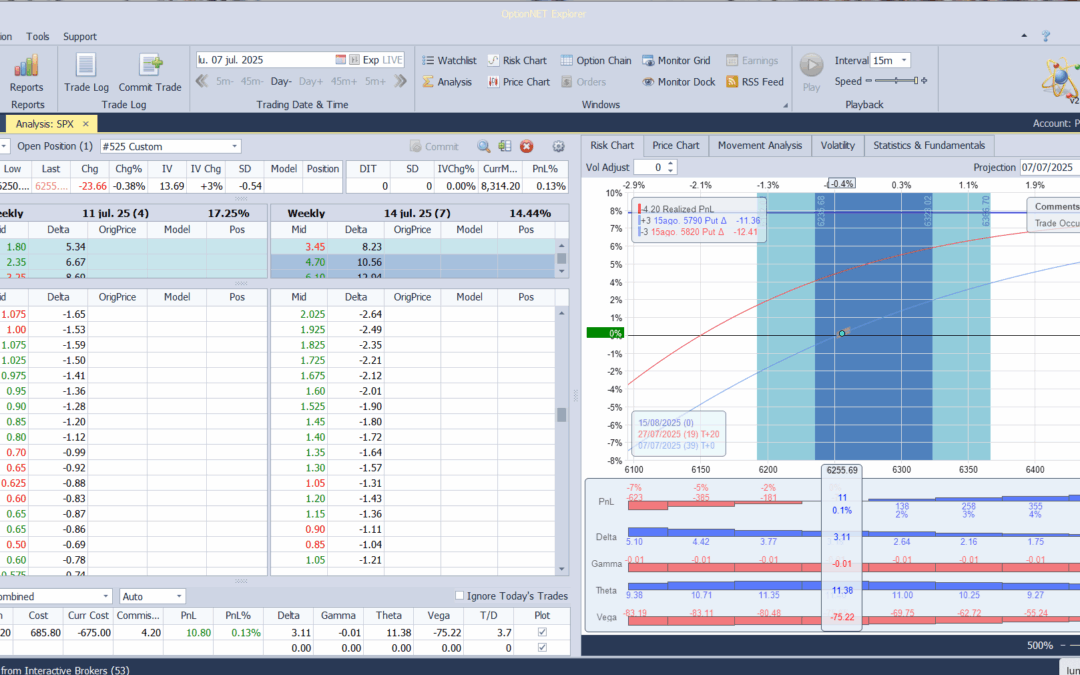
Task: Open the Risk Chart window from ribbon
Action: 517,61
